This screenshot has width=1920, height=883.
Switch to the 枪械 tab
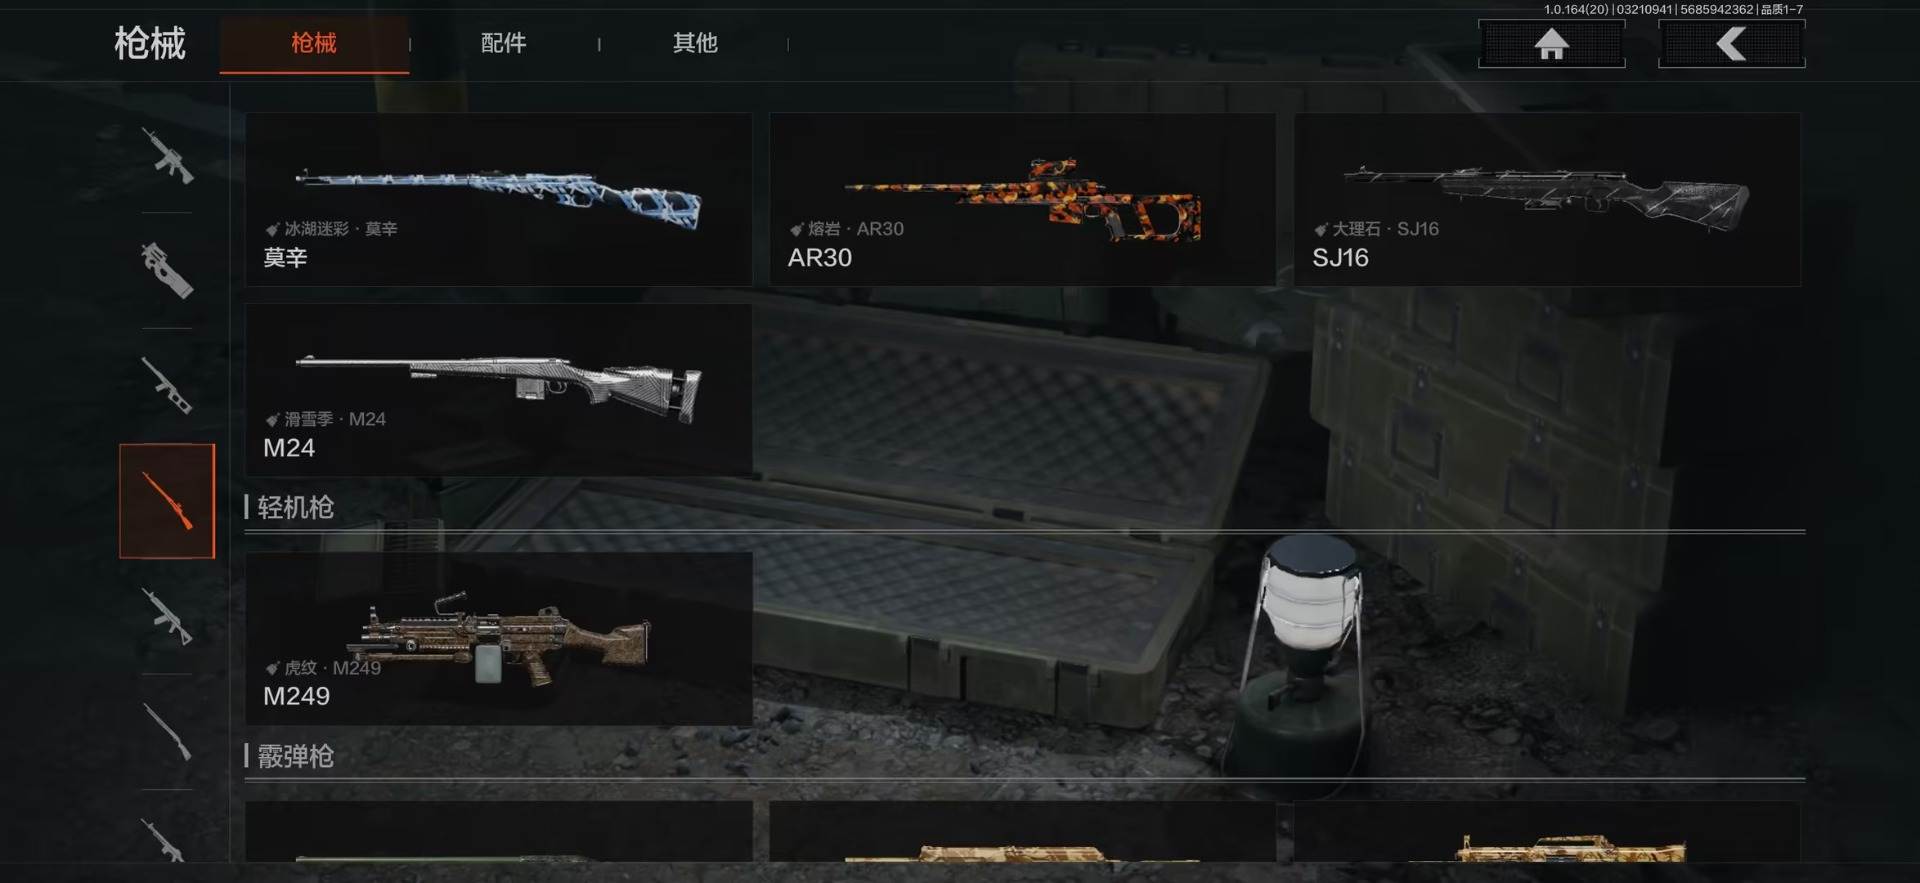click(314, 43)
